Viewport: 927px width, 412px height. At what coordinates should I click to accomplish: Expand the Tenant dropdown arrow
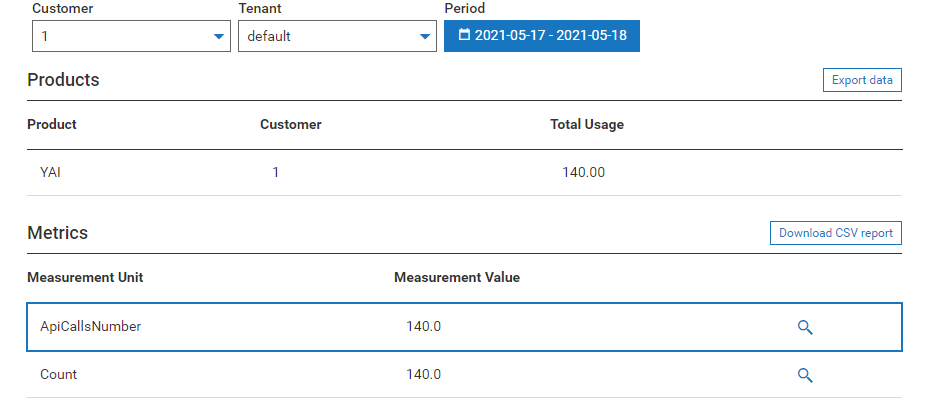click(x=424, y=37)
